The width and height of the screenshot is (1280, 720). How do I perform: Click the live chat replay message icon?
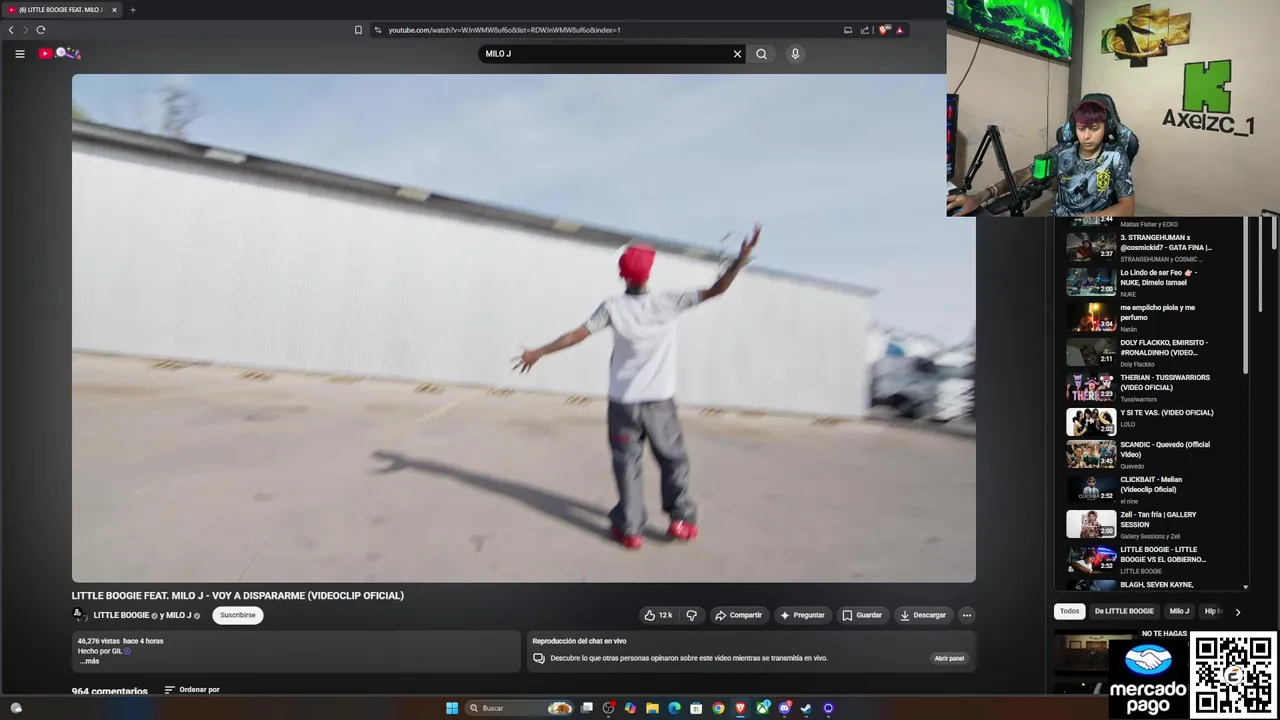pos(539,658)
